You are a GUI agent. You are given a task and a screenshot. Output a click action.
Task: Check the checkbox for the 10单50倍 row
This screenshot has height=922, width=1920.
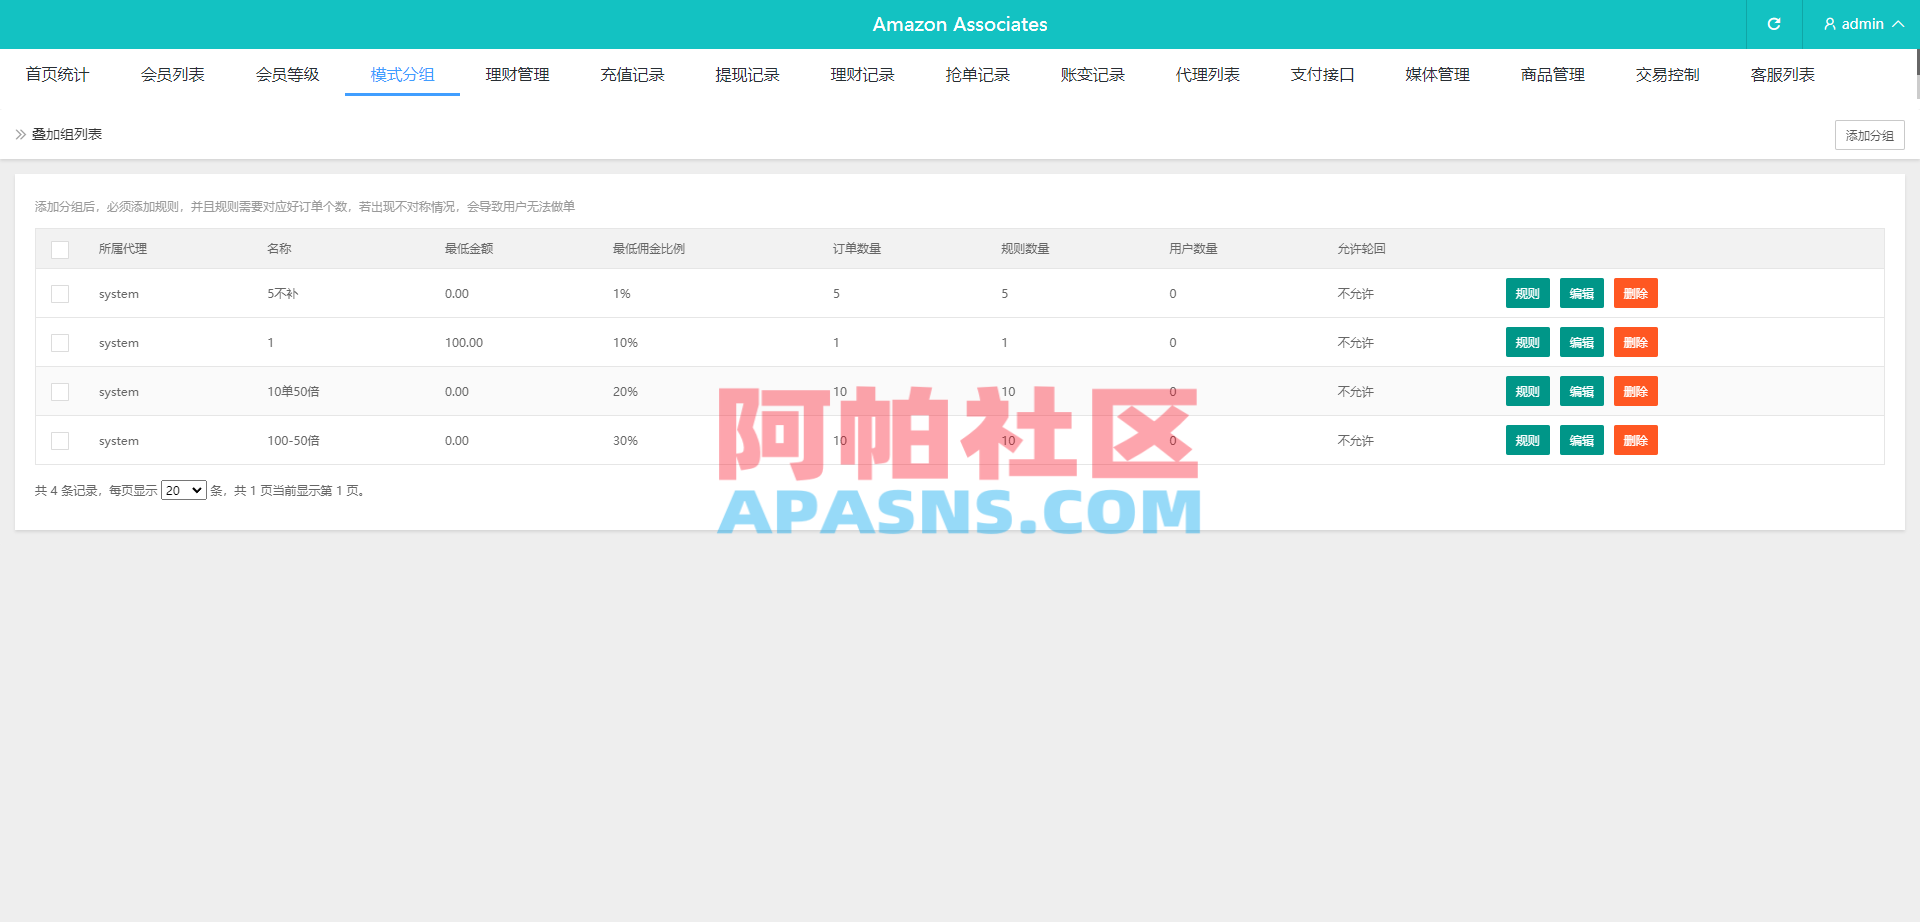[x=60, y=391]
